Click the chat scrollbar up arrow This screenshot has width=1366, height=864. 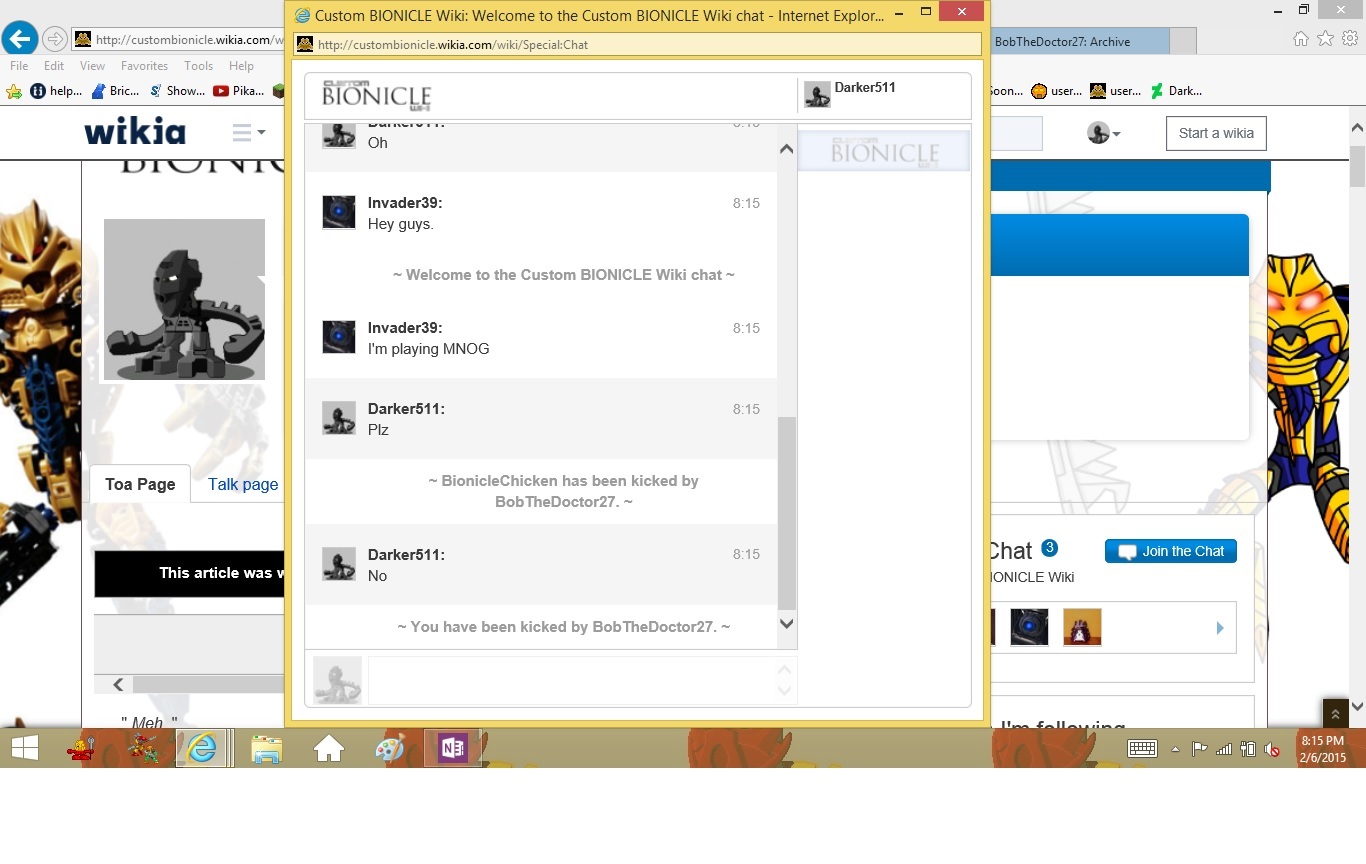pyautogui.click(x=786, y=149)
